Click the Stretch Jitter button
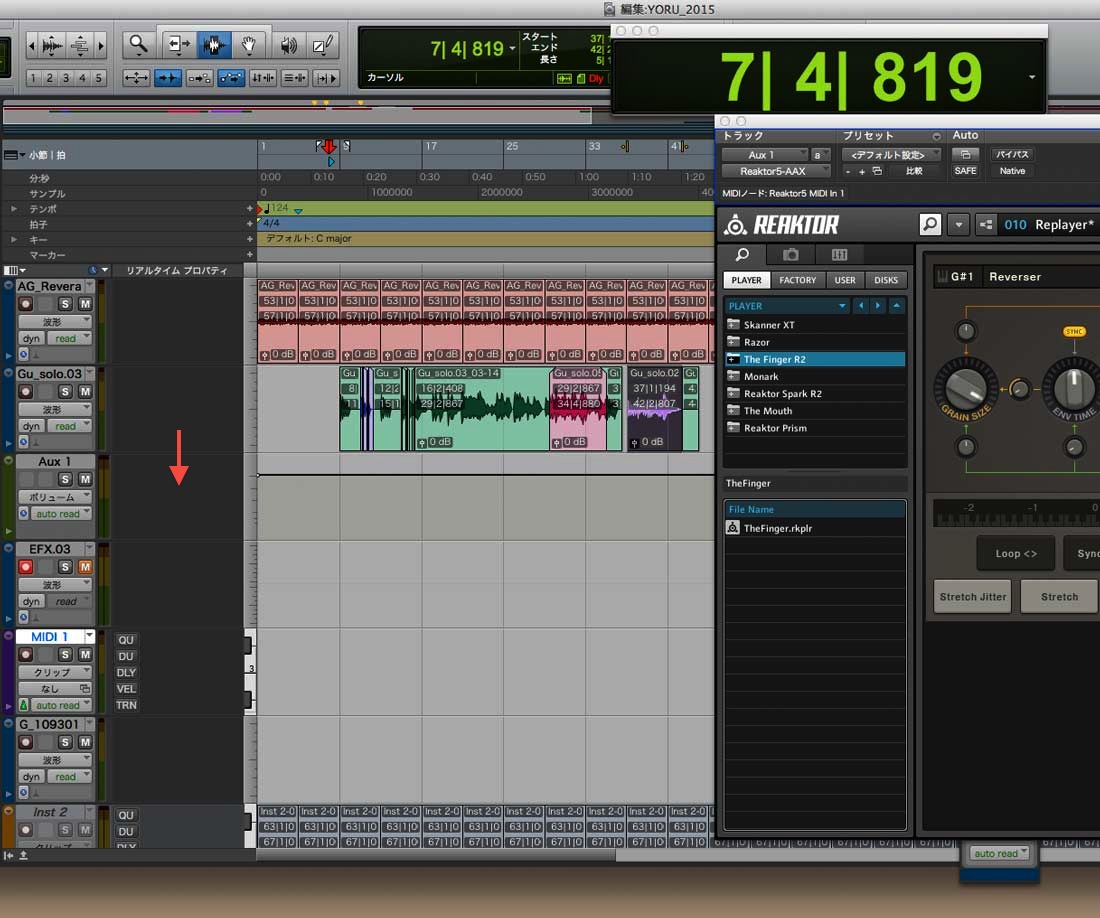This screenshot has width=1100, height=918. tap(972, 597)
